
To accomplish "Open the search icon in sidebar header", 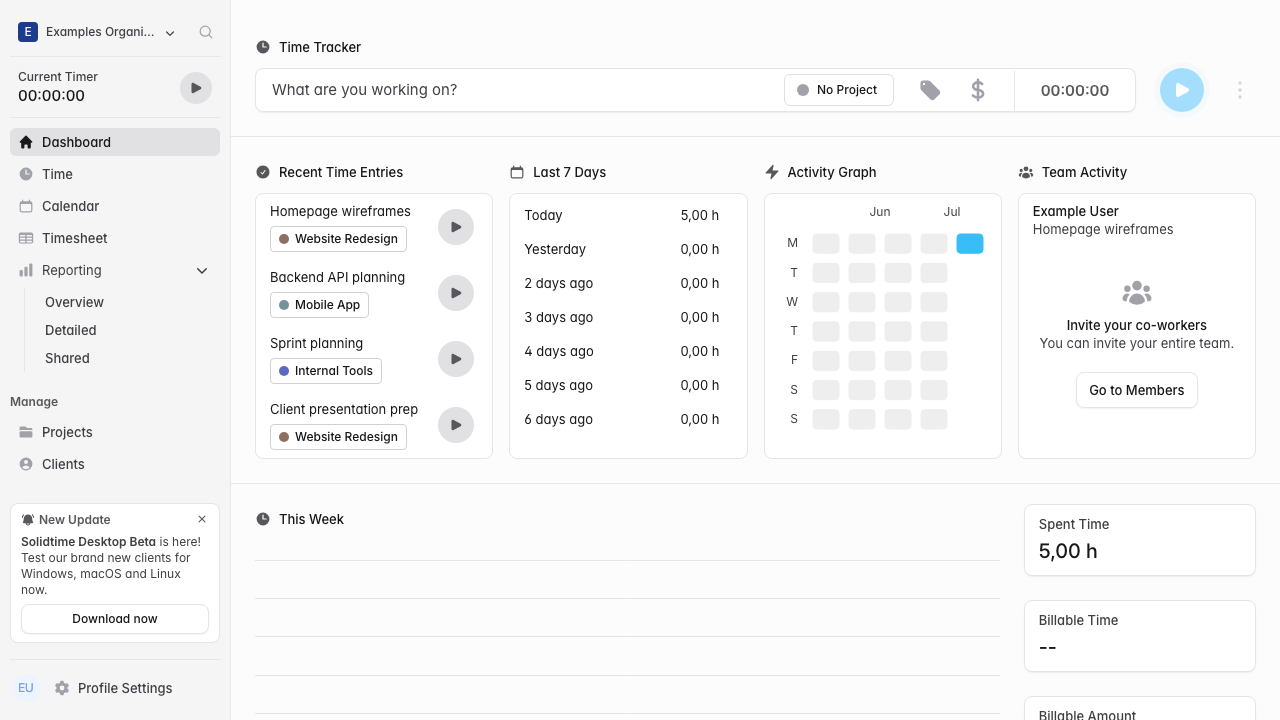I will 206,32.
